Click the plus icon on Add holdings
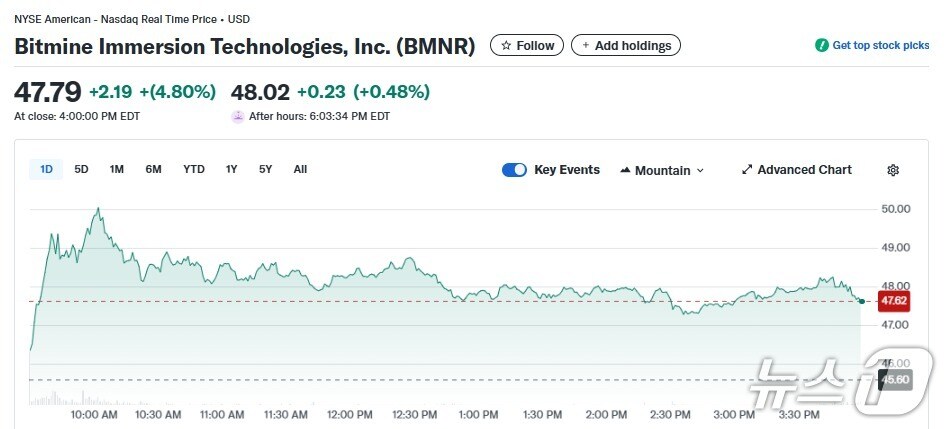947x429 pixels. 586,46
